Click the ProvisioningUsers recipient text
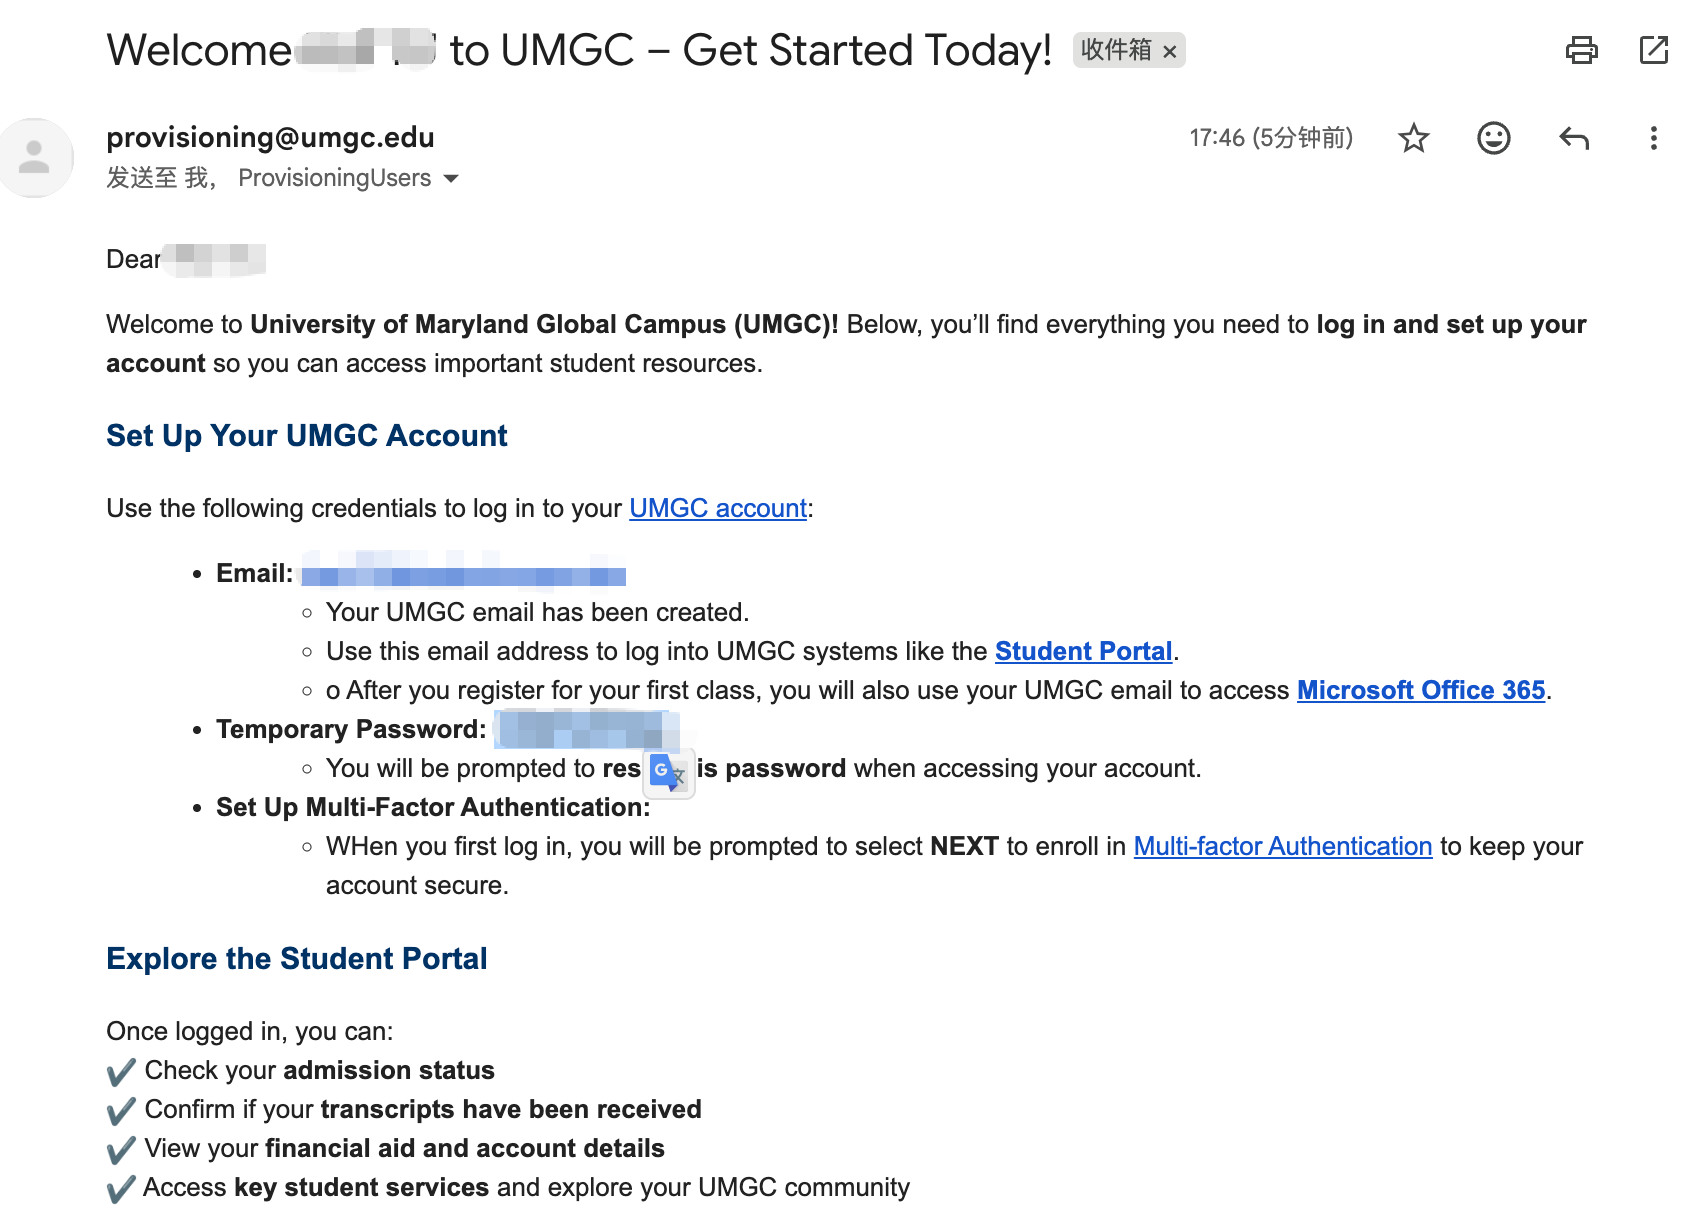The width and height of the screenshot is (1686, 1230). tap(335, 178)
